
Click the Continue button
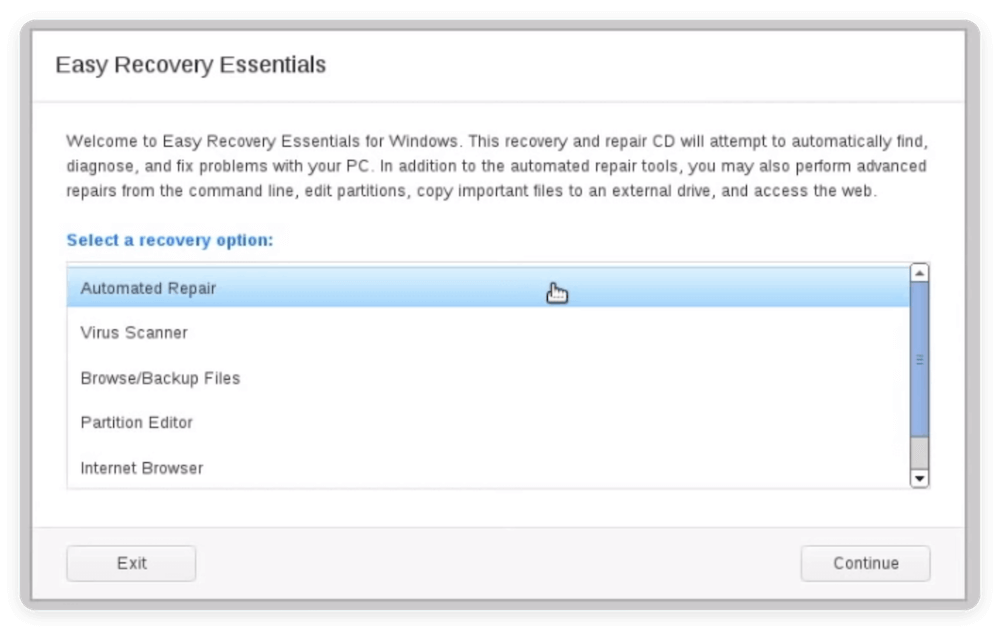click(x=864, y=563)
